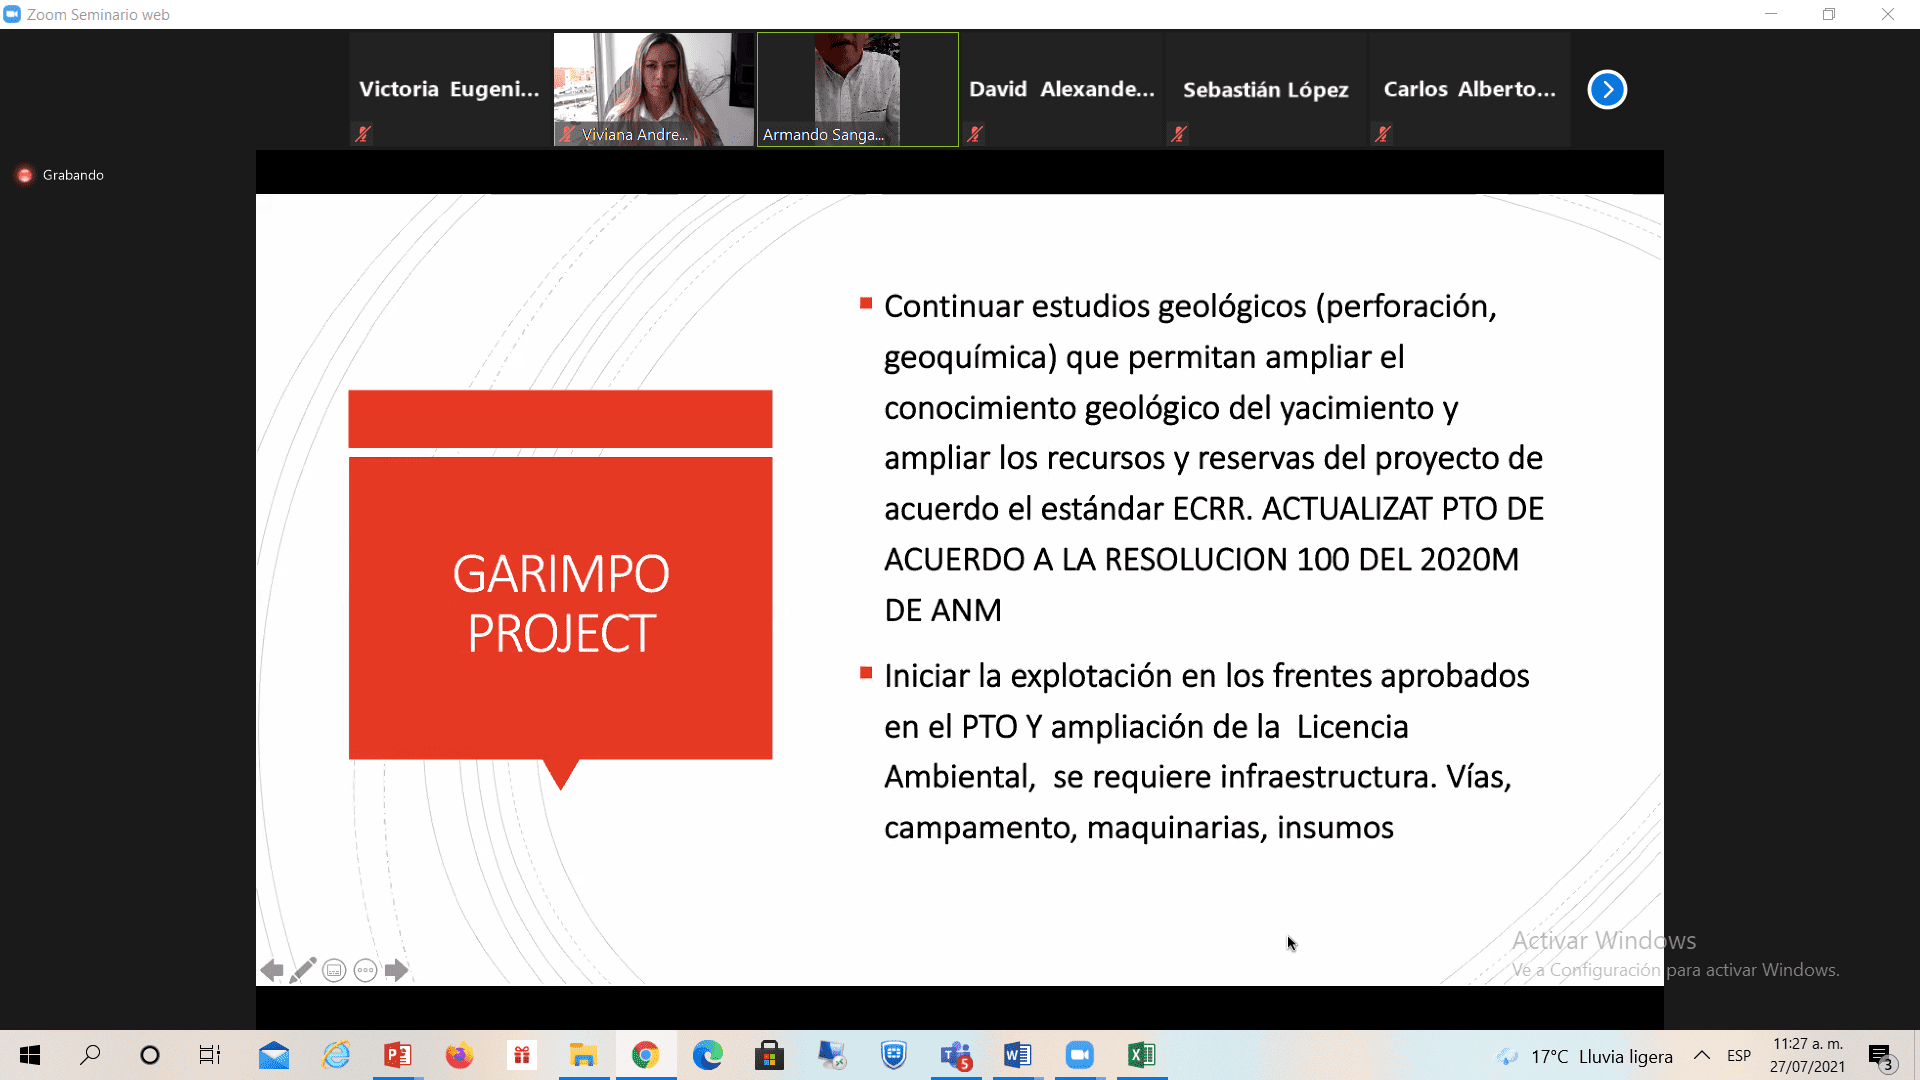
Task: Click 'Continuar estudios geológicos' bullet text
Action: [x=1214, y=458]
